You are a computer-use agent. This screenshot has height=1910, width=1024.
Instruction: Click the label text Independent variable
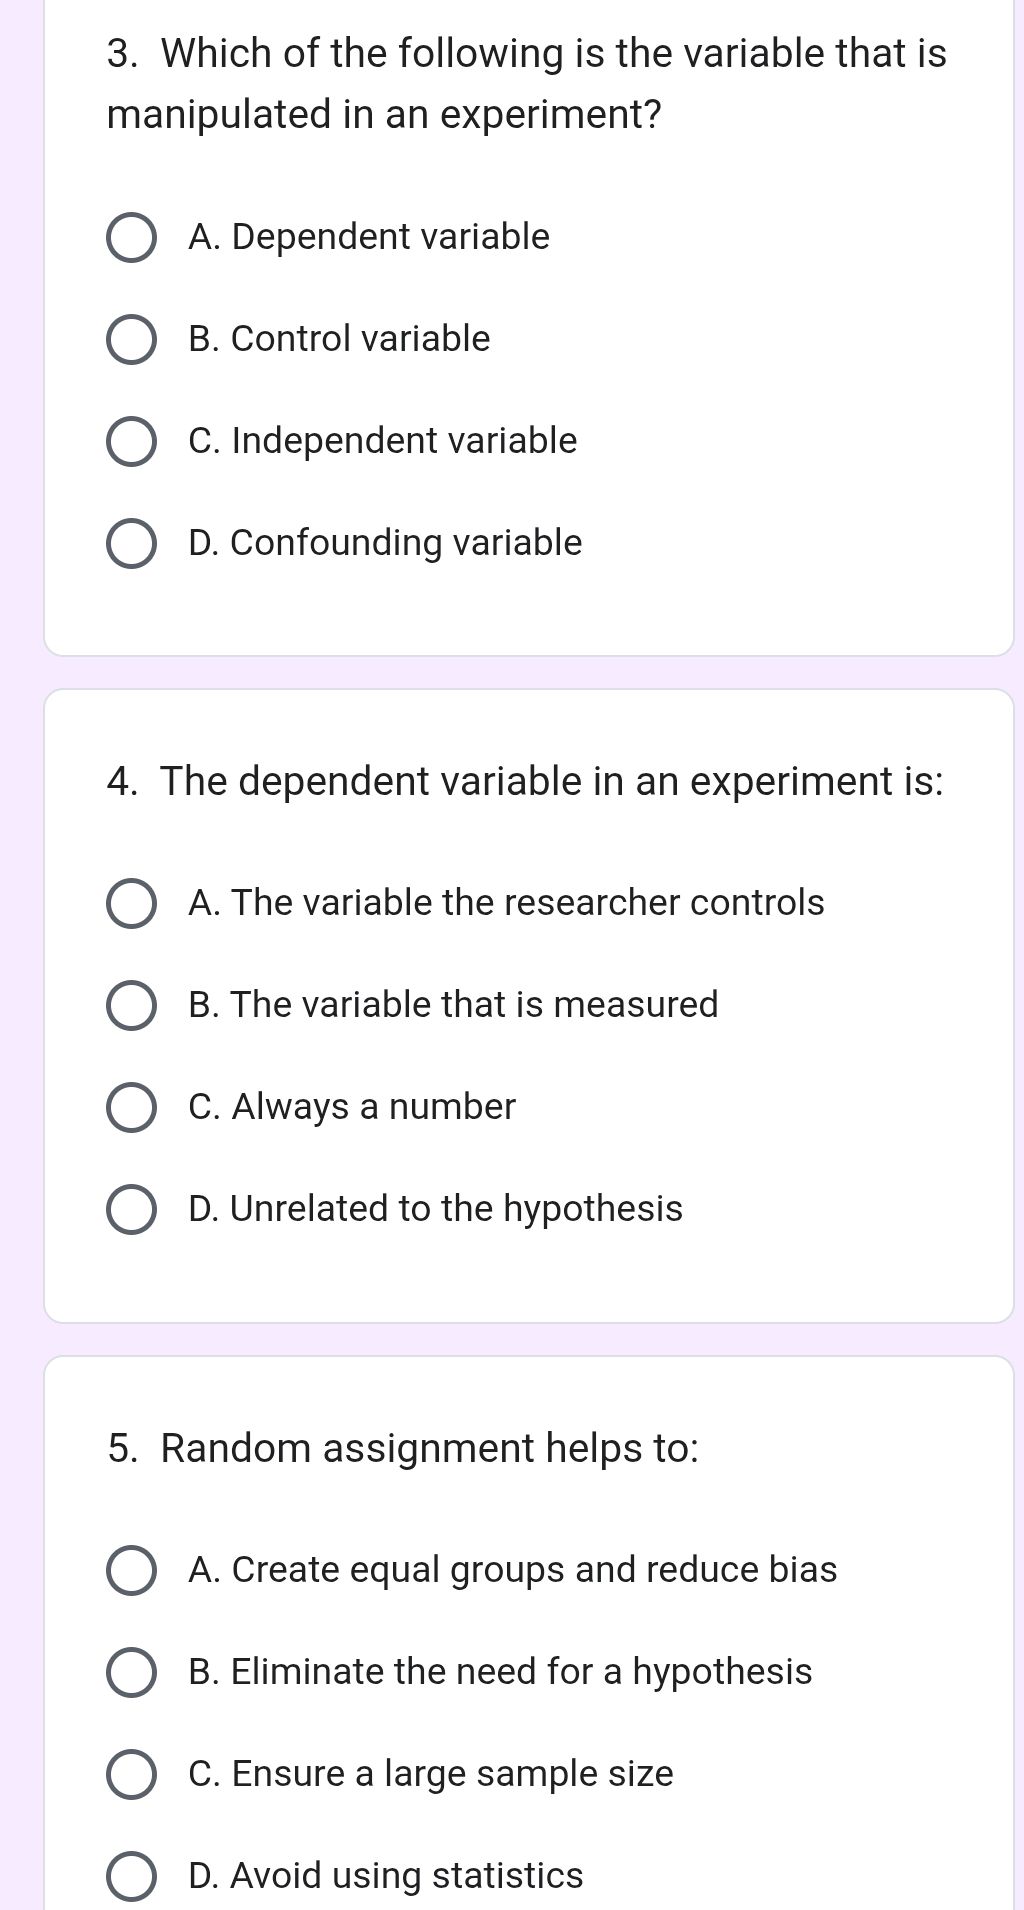pyautogui.click(x=383, y=441)
